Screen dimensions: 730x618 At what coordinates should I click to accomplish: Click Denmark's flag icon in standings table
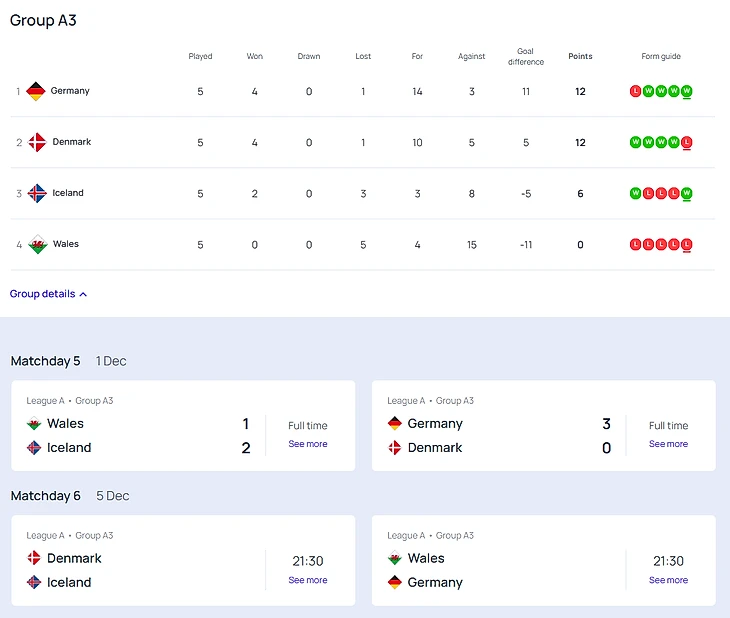(36, 142)
